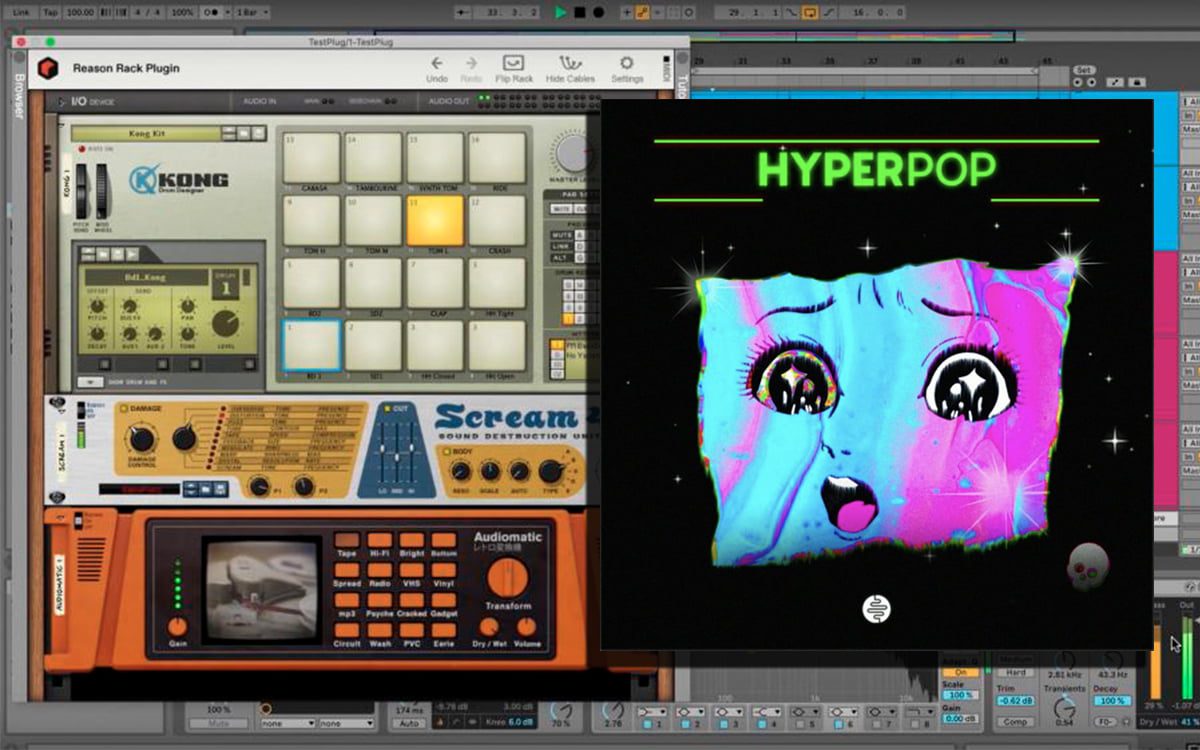
Task: Select the Cracked preset on Audiomatic
Action: pyautogui.click(x=414, y=601)
